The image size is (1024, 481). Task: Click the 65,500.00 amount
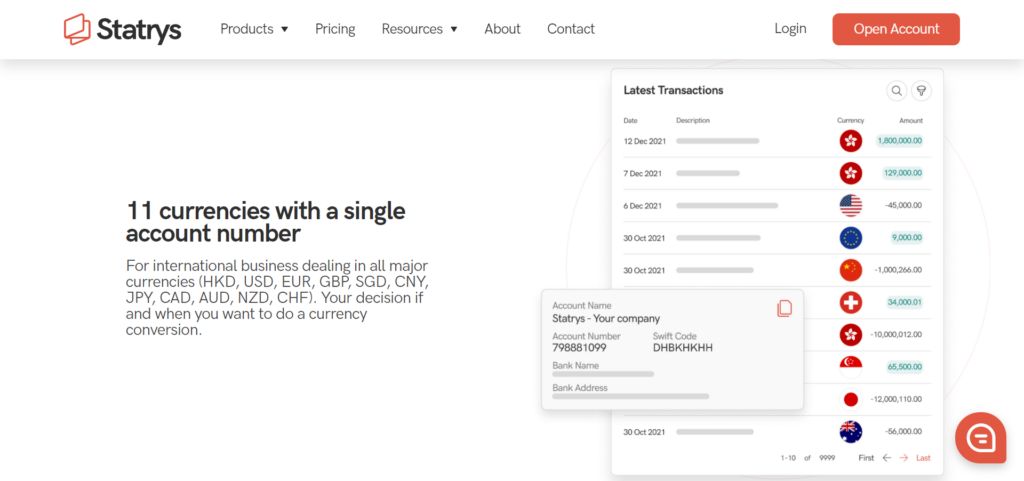904,367
